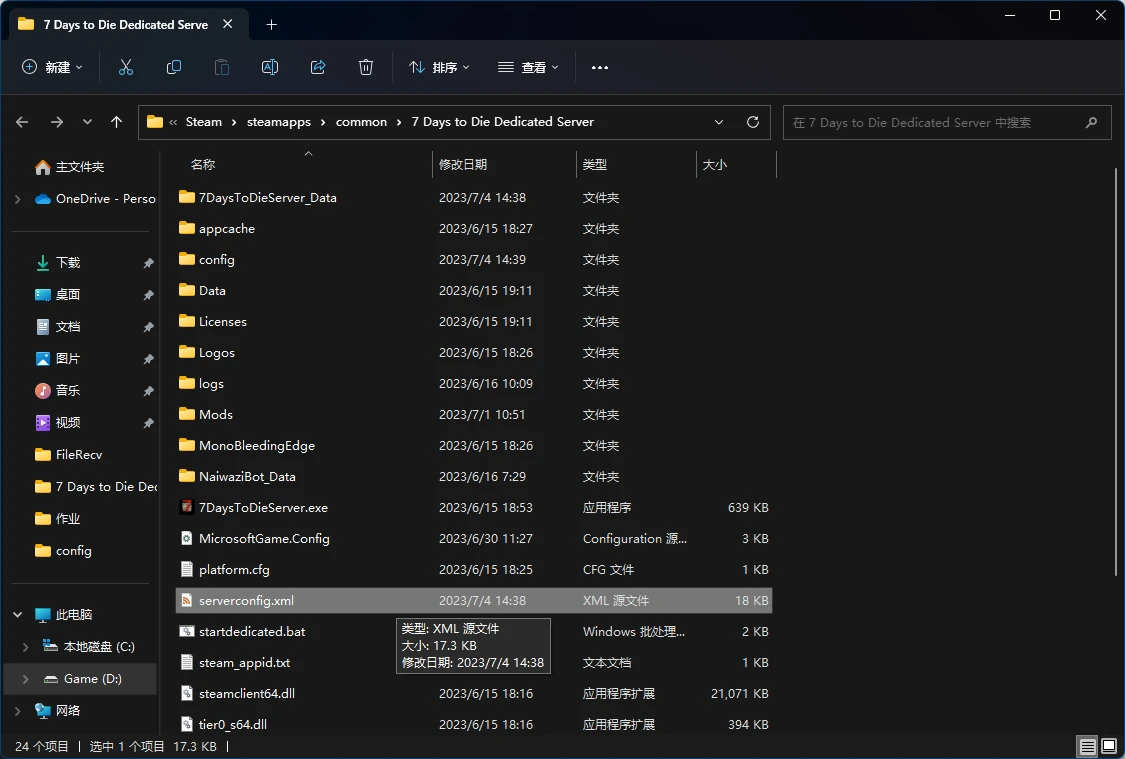The width and height of the screenshot is (1125, 759).
Task: Click the common breadcrumb segment
Action: pos(361,122)
